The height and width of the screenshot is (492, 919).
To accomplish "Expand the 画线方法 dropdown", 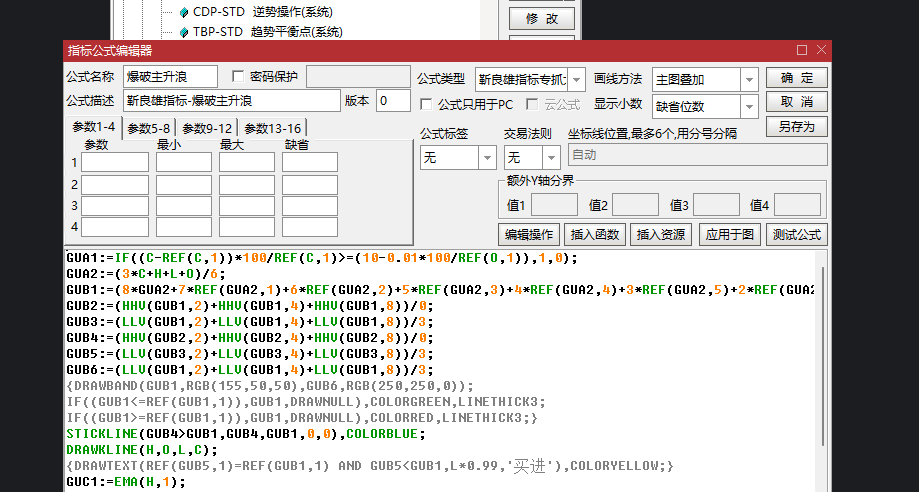I will (x=749, y=78).
